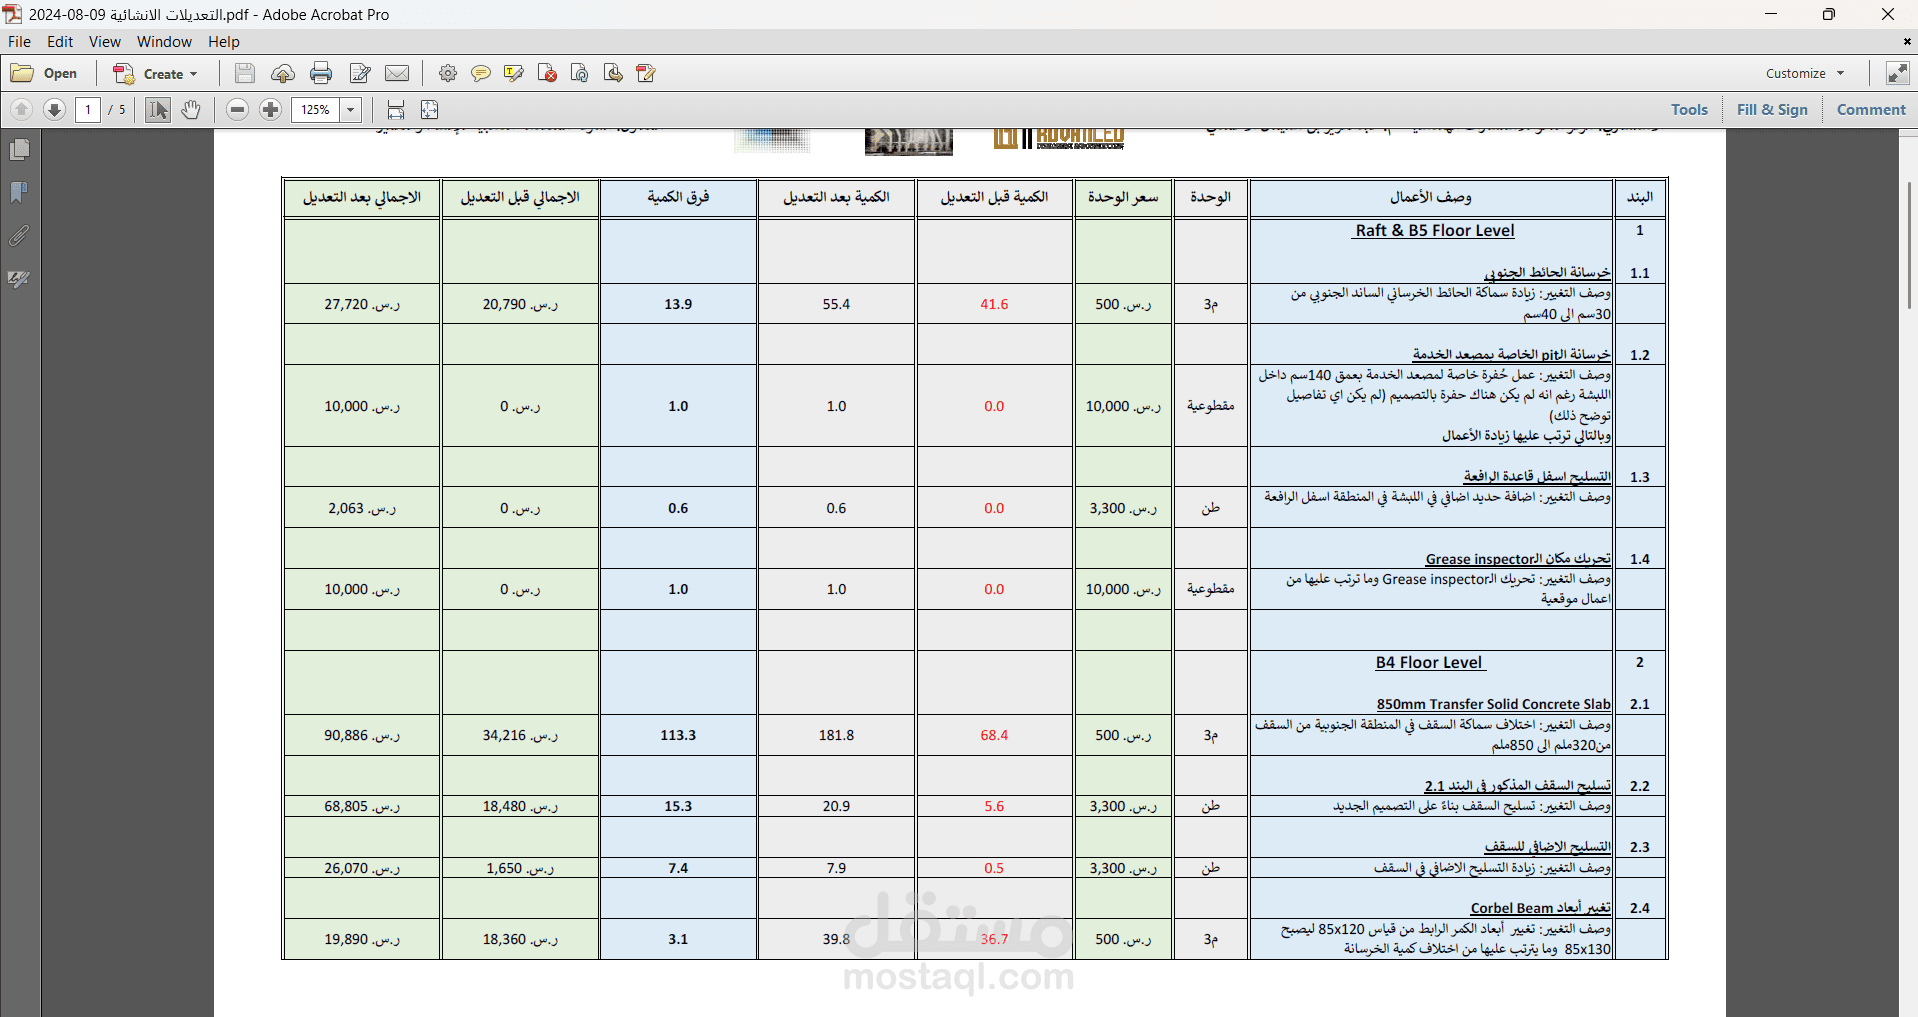Open the Bookmarks panel

(x=19, y=192)
